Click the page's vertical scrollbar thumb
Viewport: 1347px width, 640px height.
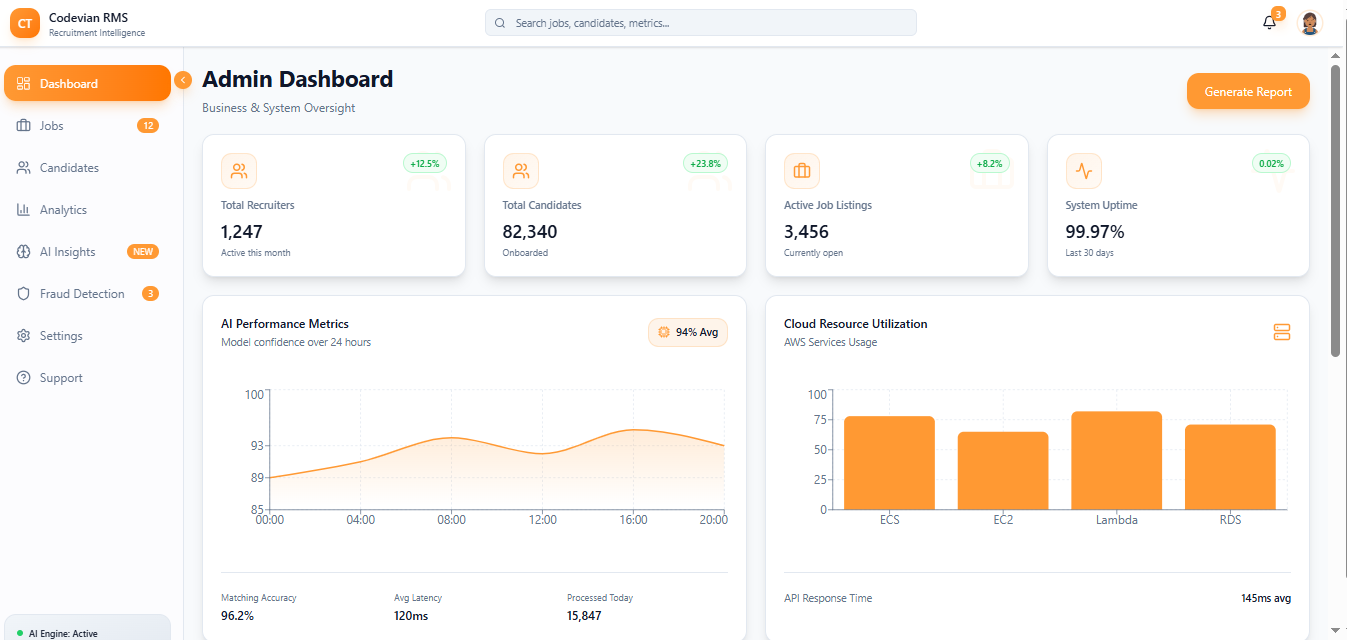(1335, 210)
